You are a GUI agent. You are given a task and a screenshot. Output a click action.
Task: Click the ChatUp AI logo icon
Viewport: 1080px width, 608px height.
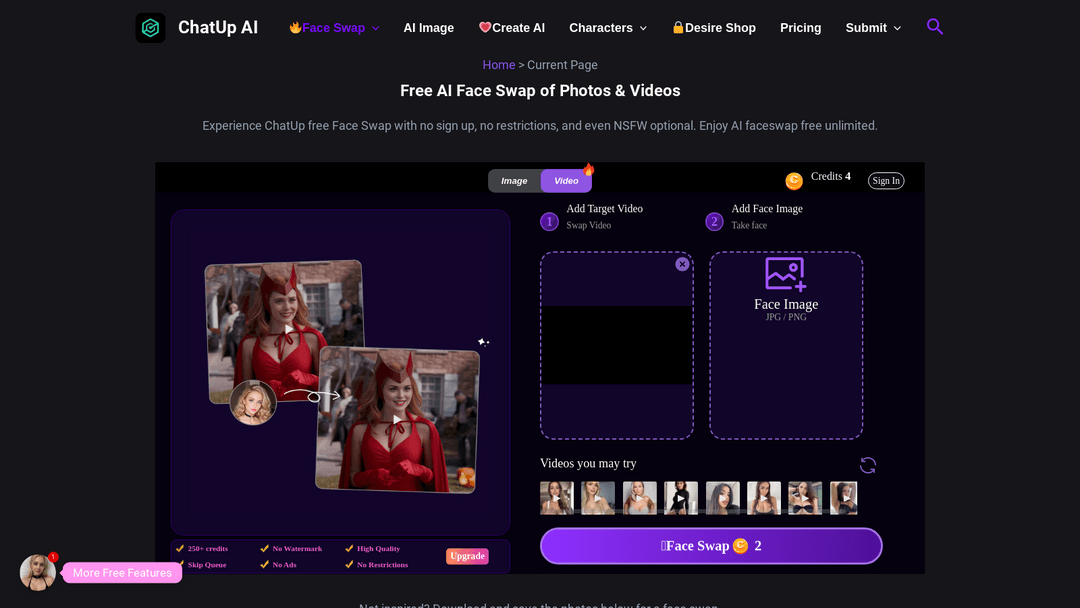(151, 28)
